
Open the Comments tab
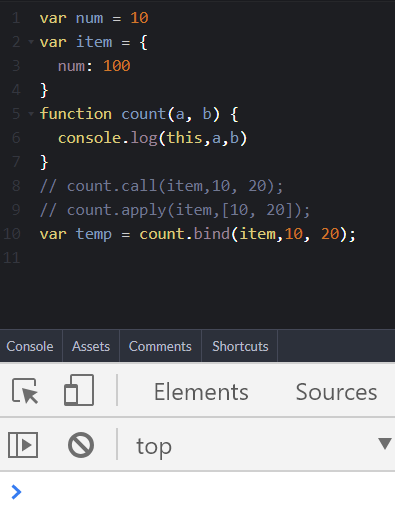pos(160,346)
